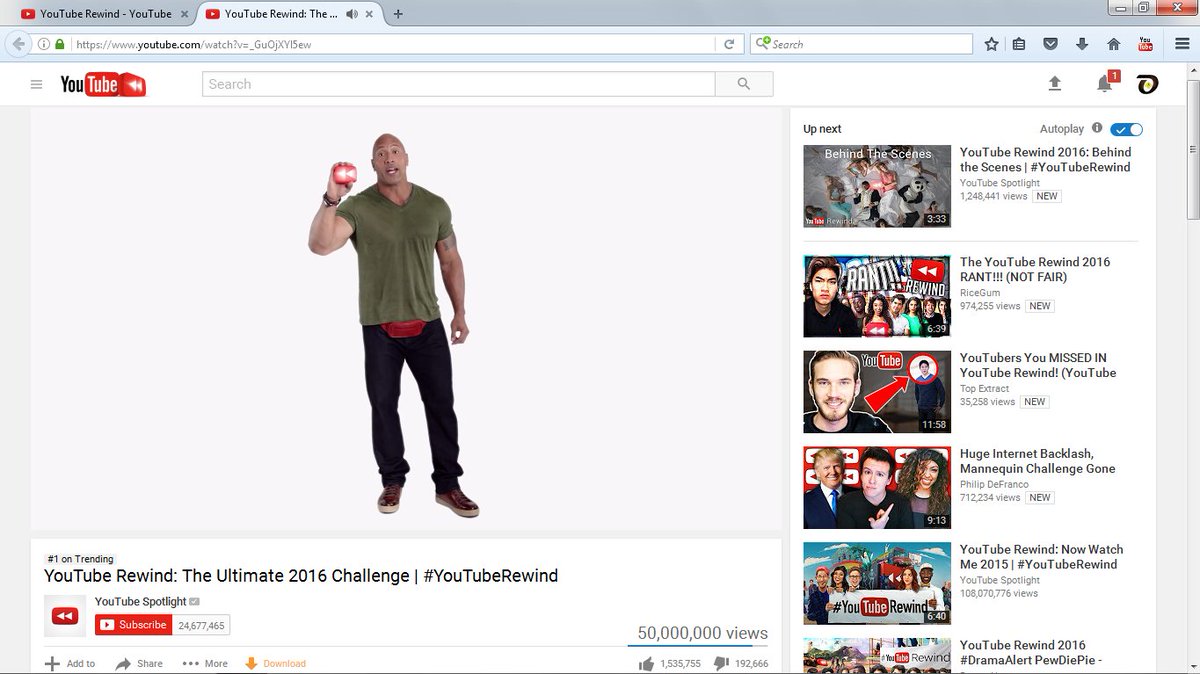
Task: Open title YouTubers You MISSED IN YouTube Rewind
Action: (x=1038, y=365)
